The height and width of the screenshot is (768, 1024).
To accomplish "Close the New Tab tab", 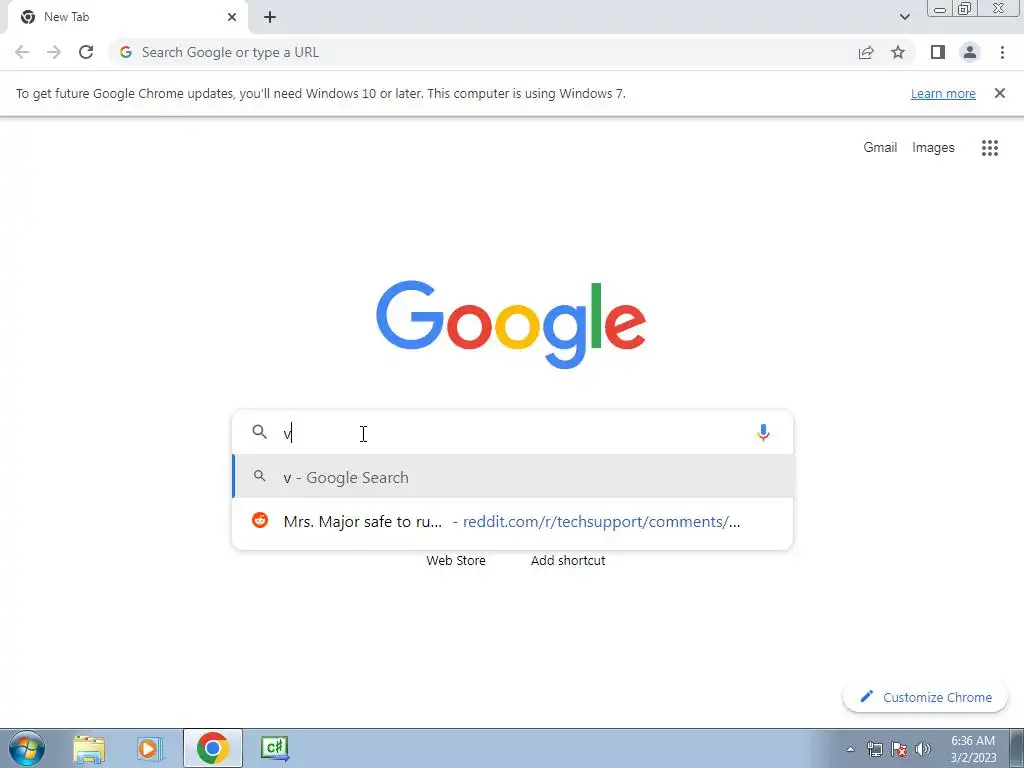I will [232, 17].
